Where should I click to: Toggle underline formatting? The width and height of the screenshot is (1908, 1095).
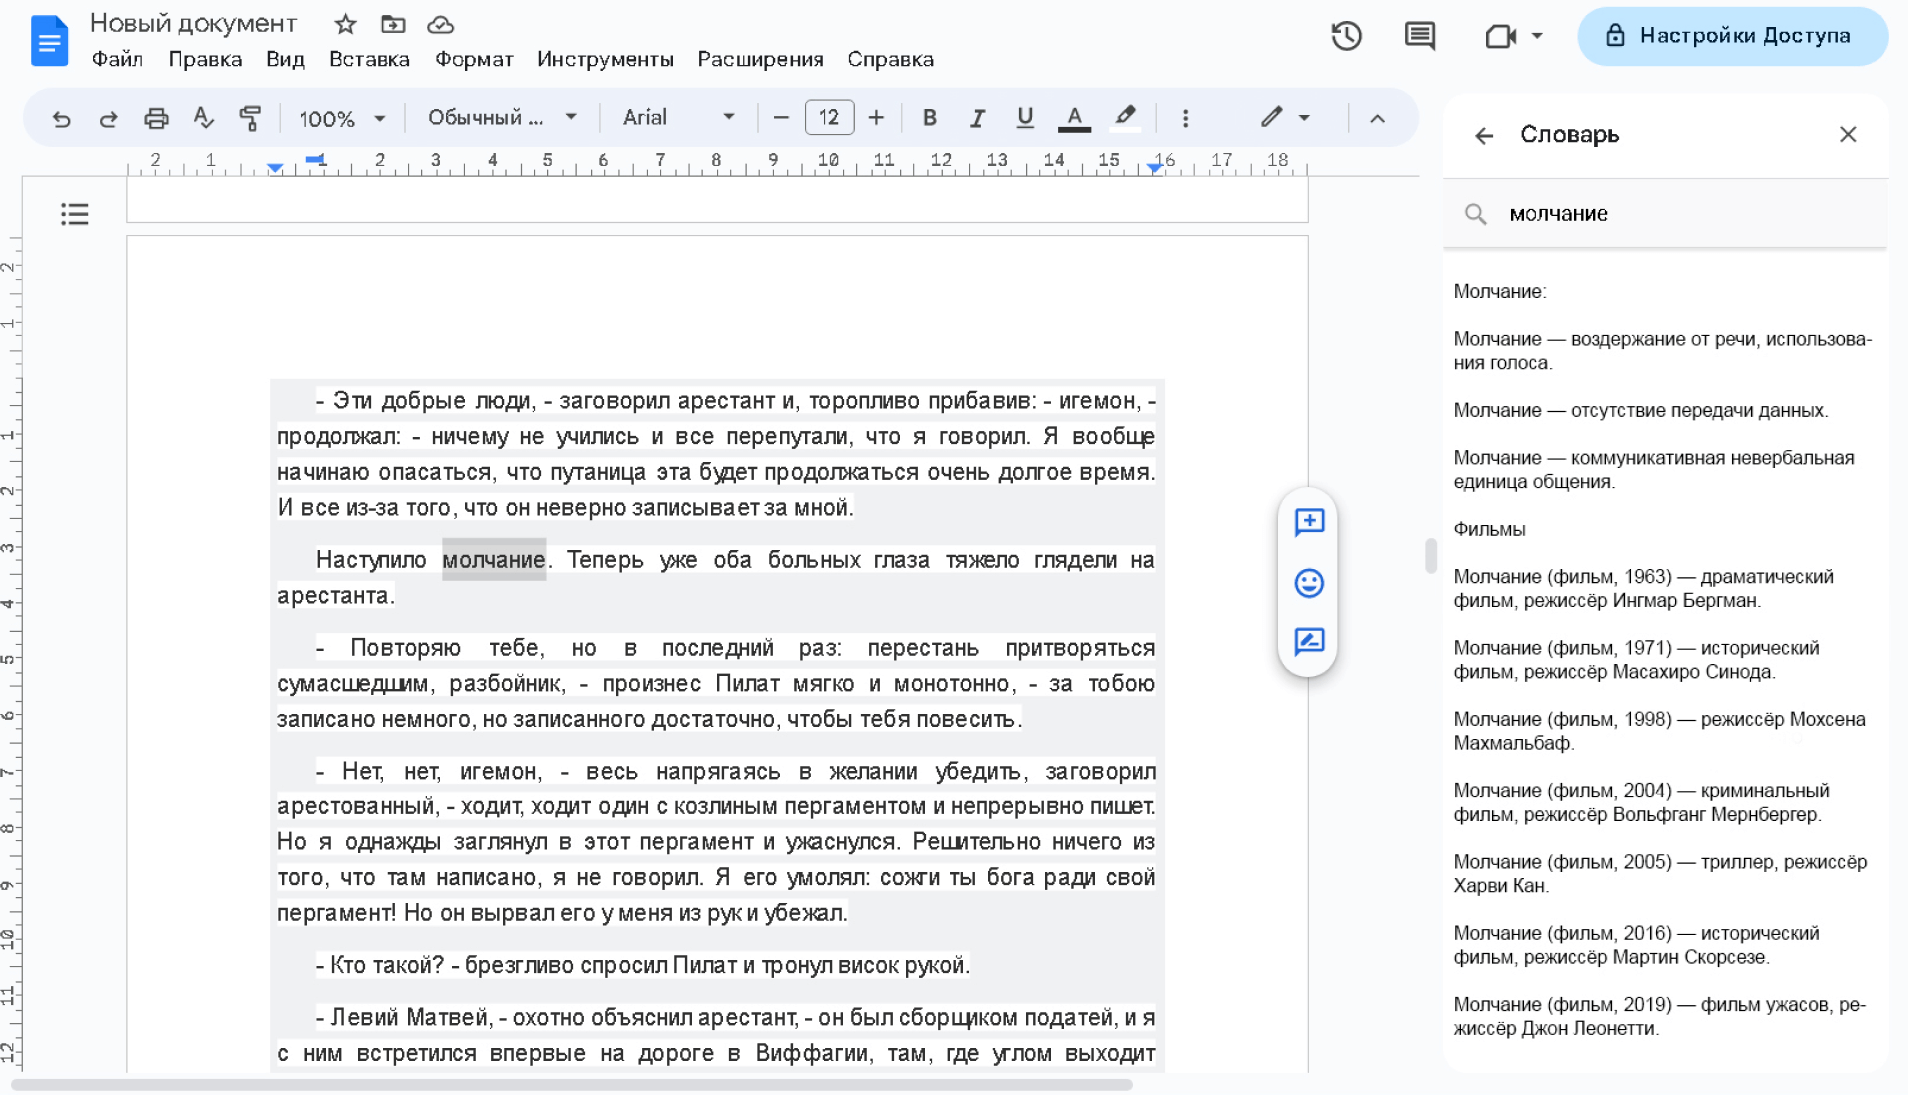[x=1024, y=118]
